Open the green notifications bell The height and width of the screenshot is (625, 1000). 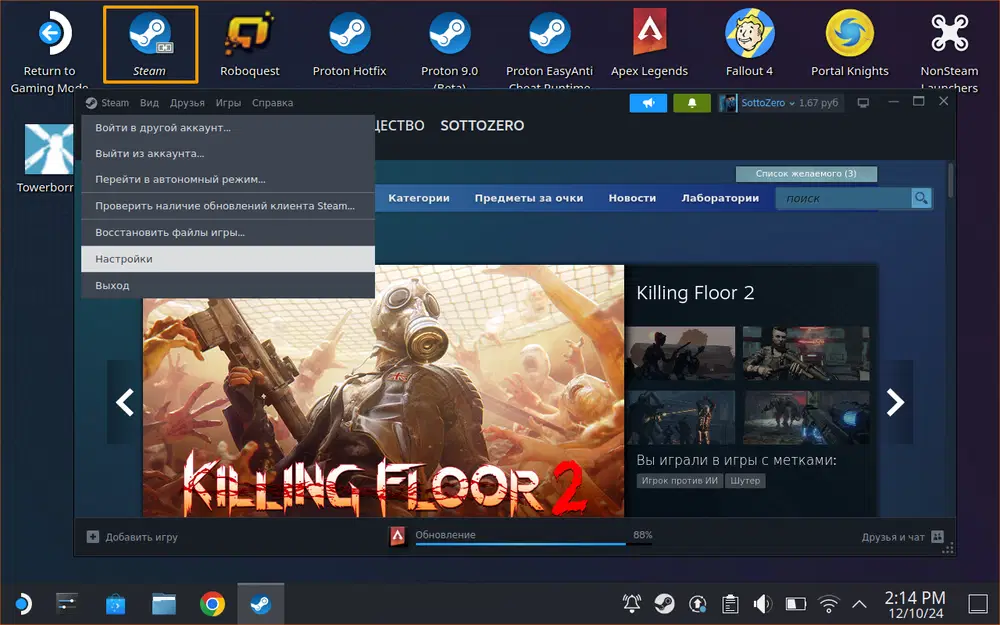pos(692,103)
